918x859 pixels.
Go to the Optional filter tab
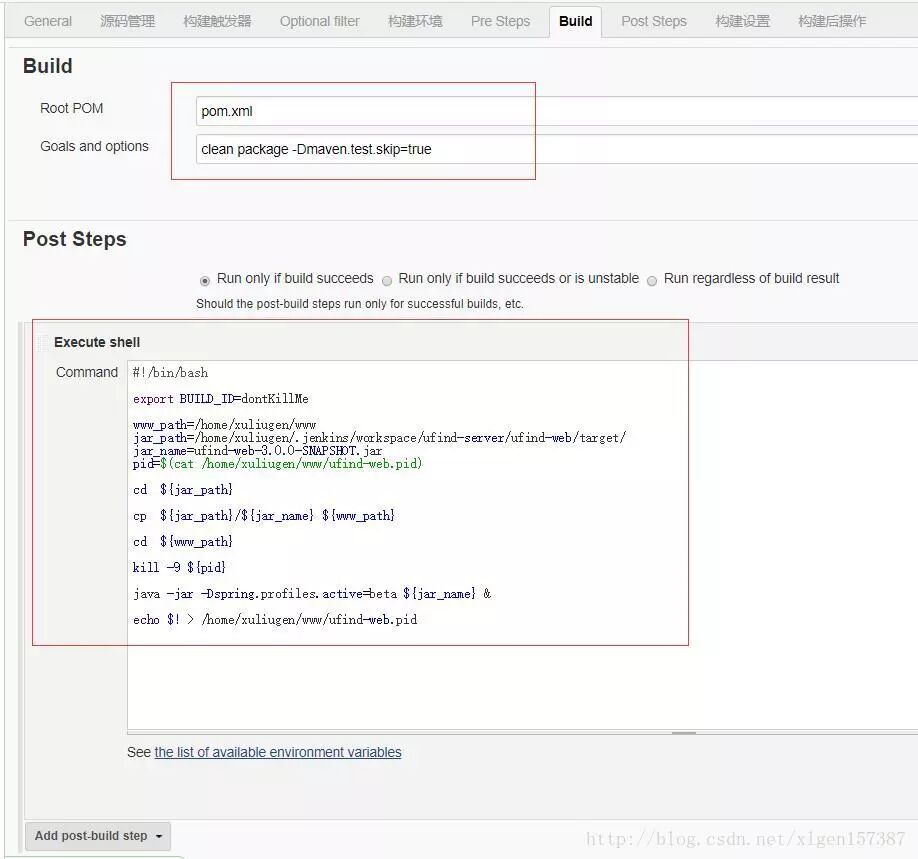320,22
